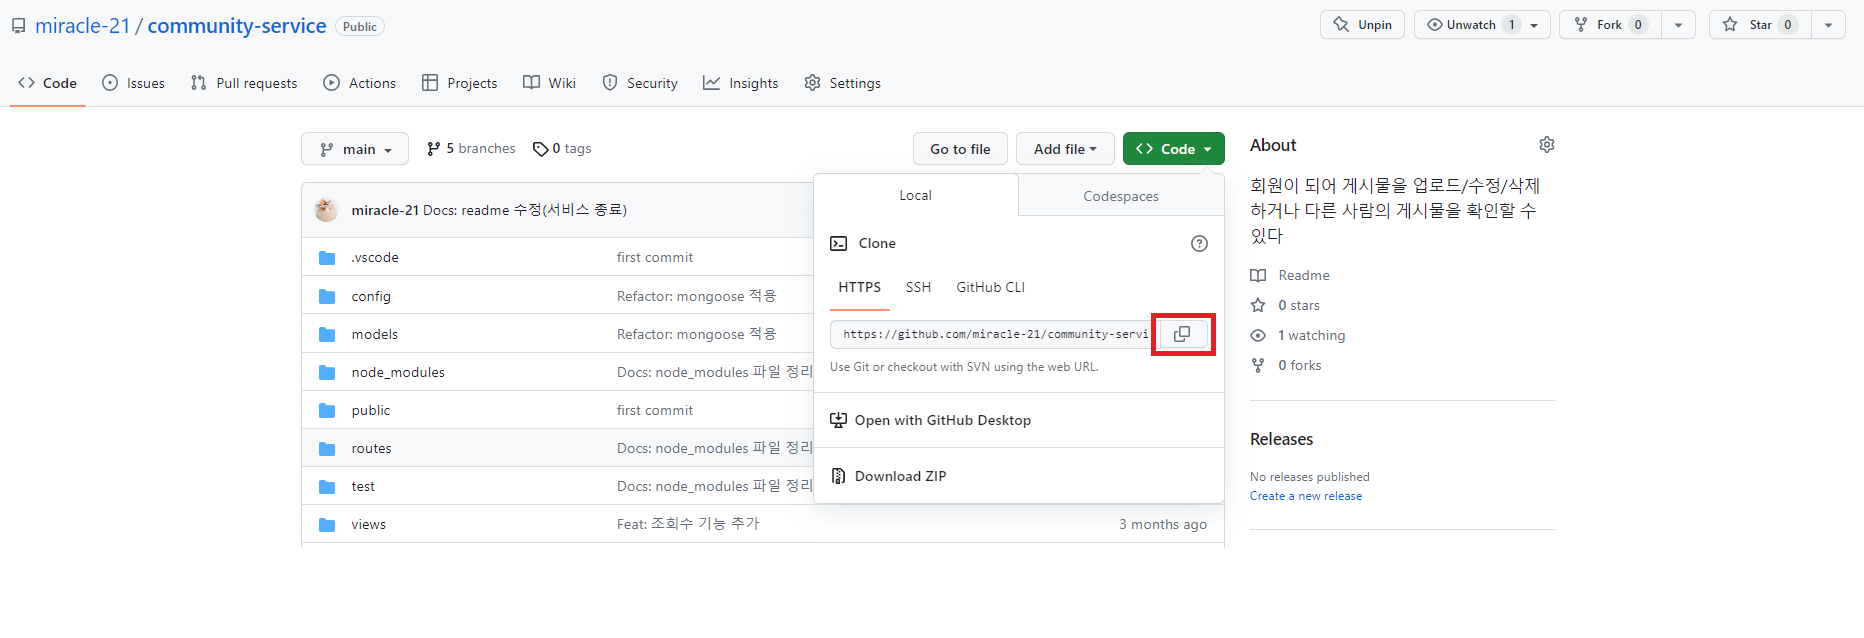Star the repository
The width and height of the screenshot is (1864, 638).
(1760, 25)
